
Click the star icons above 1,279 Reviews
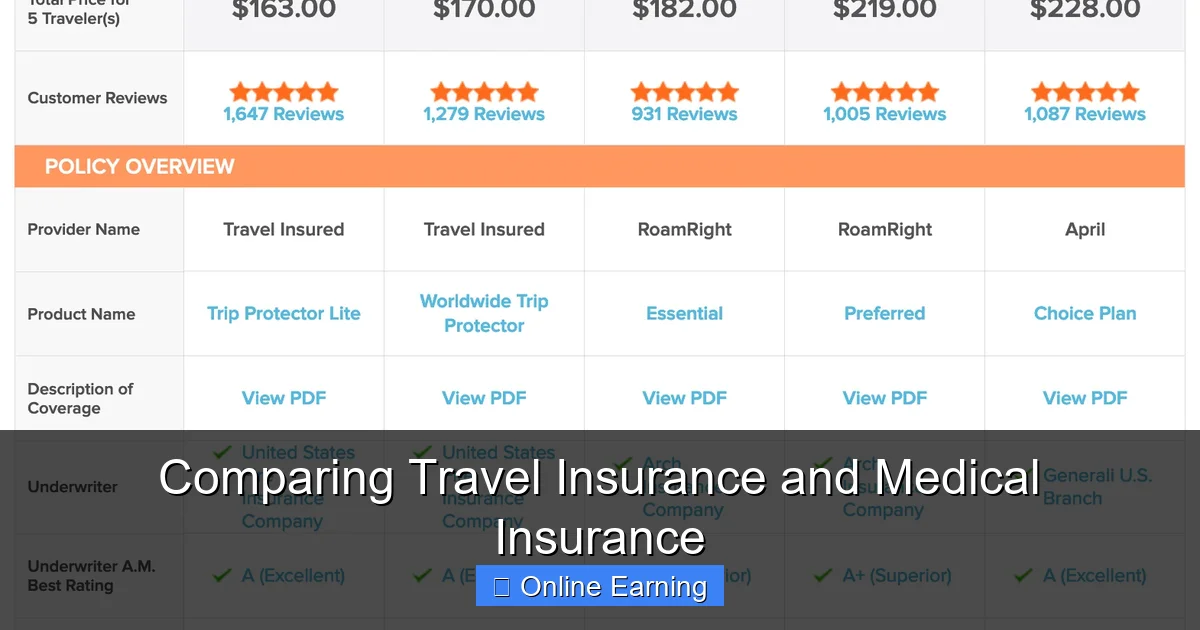coord(483,89)
